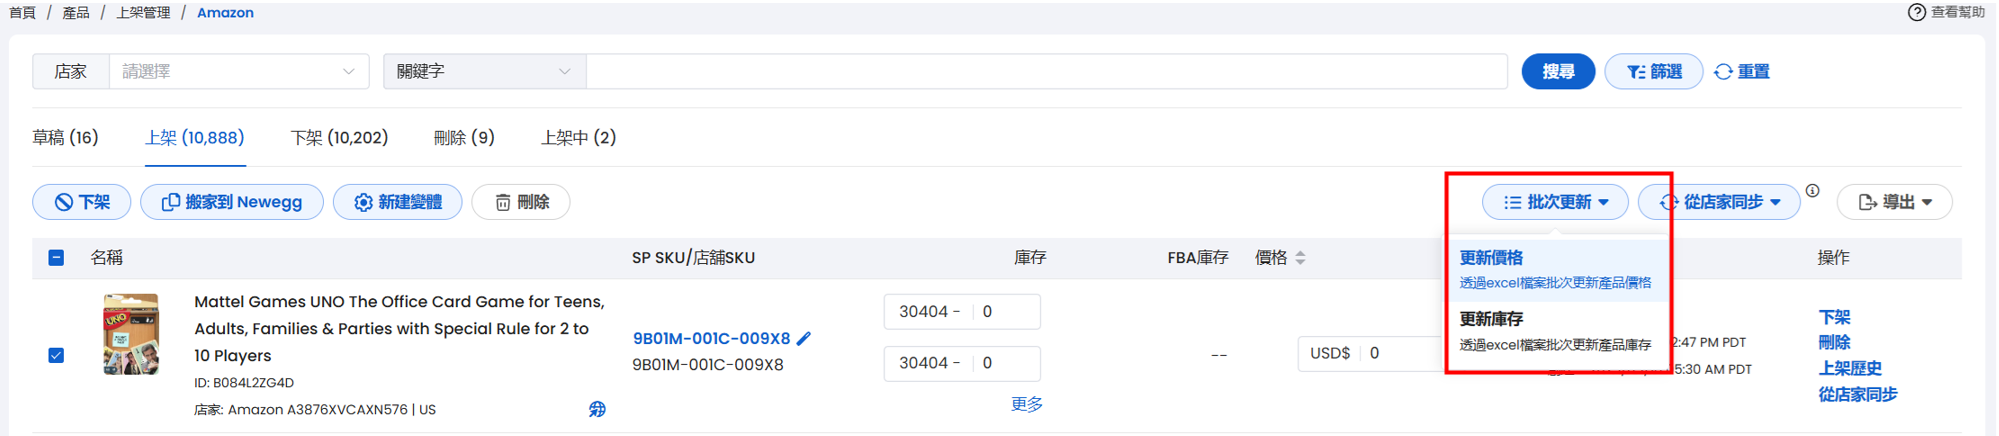Click the blue 搜尋 search button
Viewport: 1999px width, 436px height.
(1558, 72)
